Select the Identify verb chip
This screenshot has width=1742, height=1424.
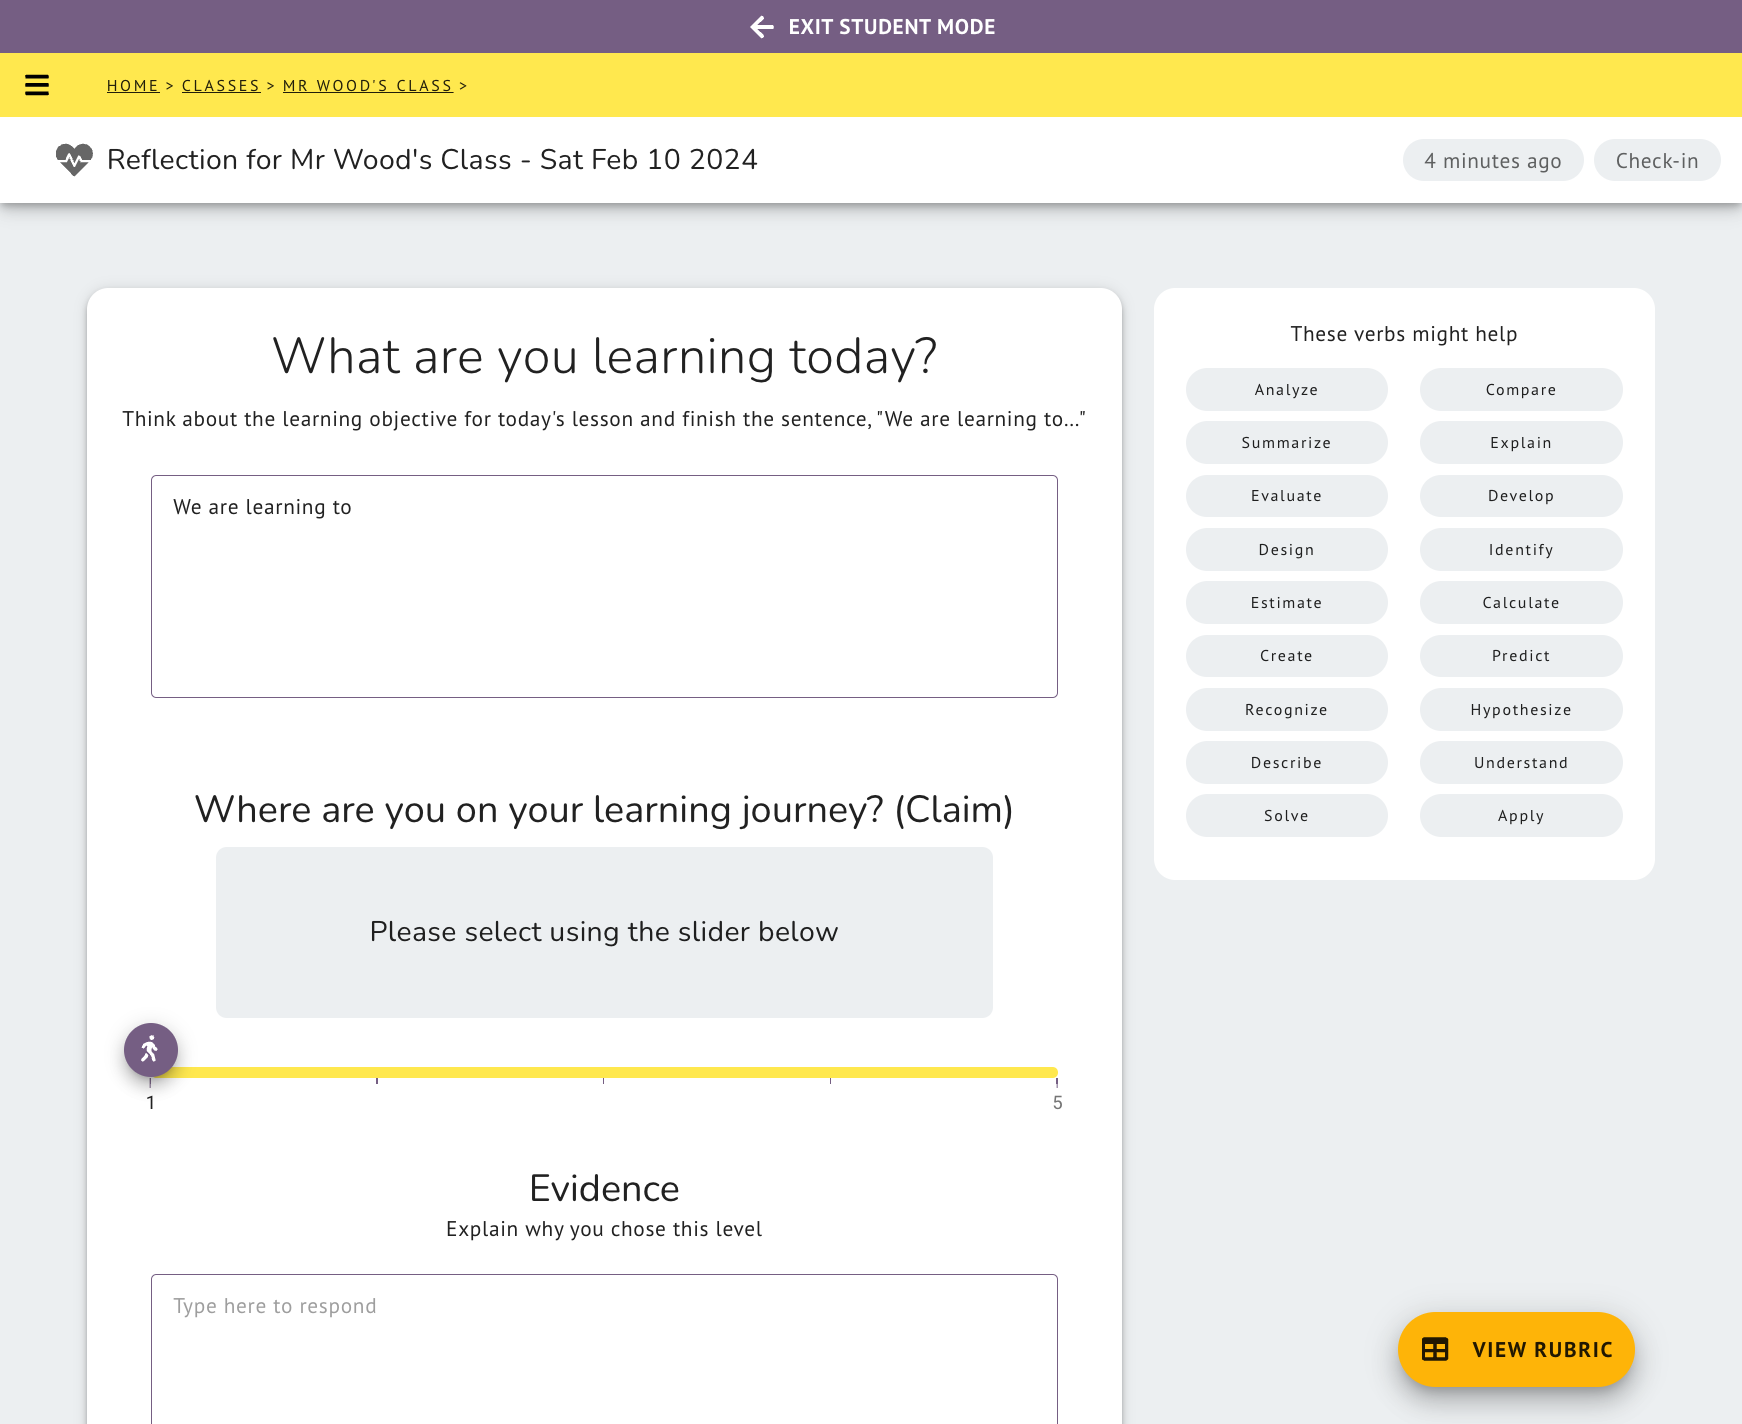pyautogui.click(x=1521, y=550)
